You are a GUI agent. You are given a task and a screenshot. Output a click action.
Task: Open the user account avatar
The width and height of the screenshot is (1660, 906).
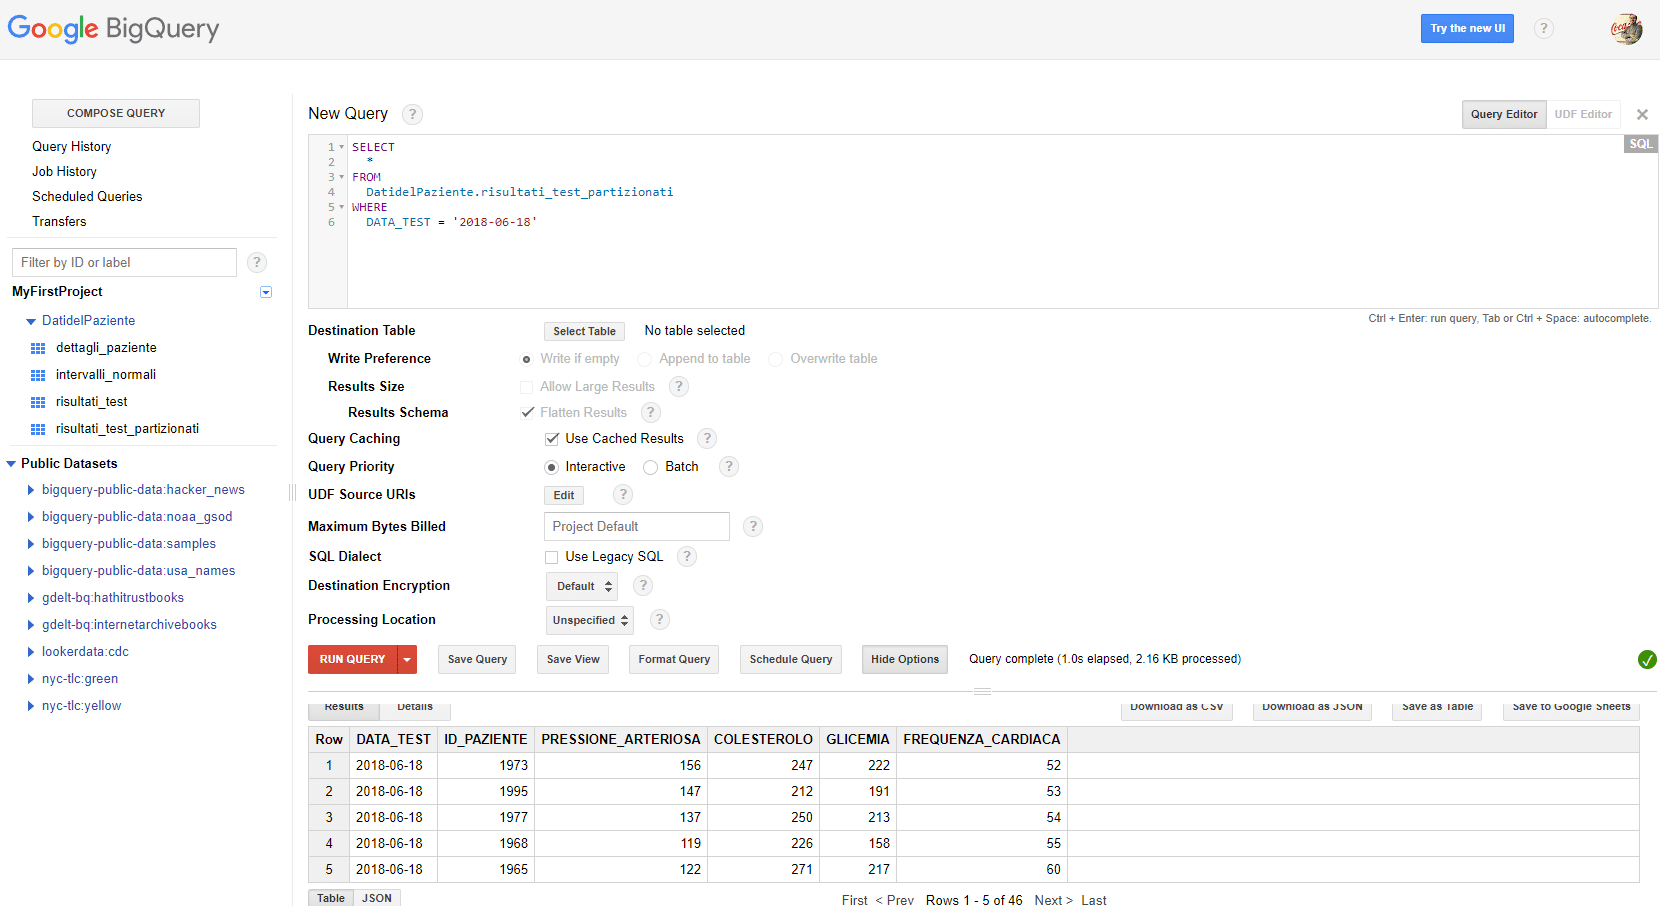point(1626,28)
